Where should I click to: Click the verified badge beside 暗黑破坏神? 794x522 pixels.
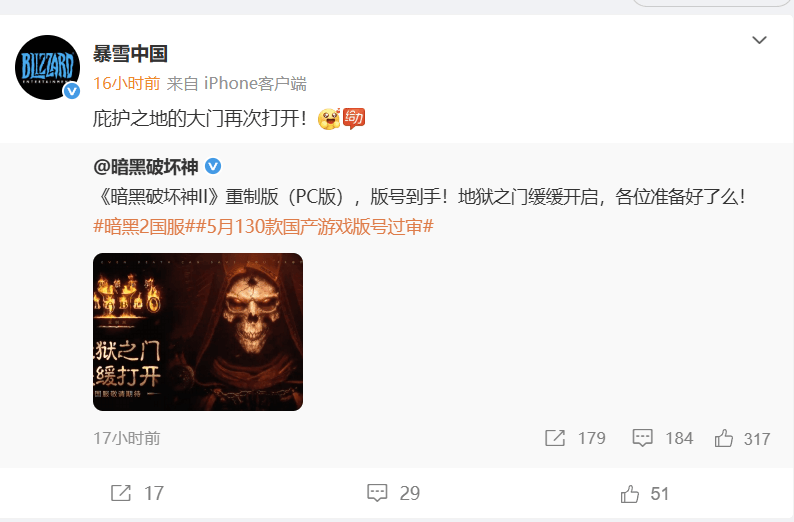[213, 166]
